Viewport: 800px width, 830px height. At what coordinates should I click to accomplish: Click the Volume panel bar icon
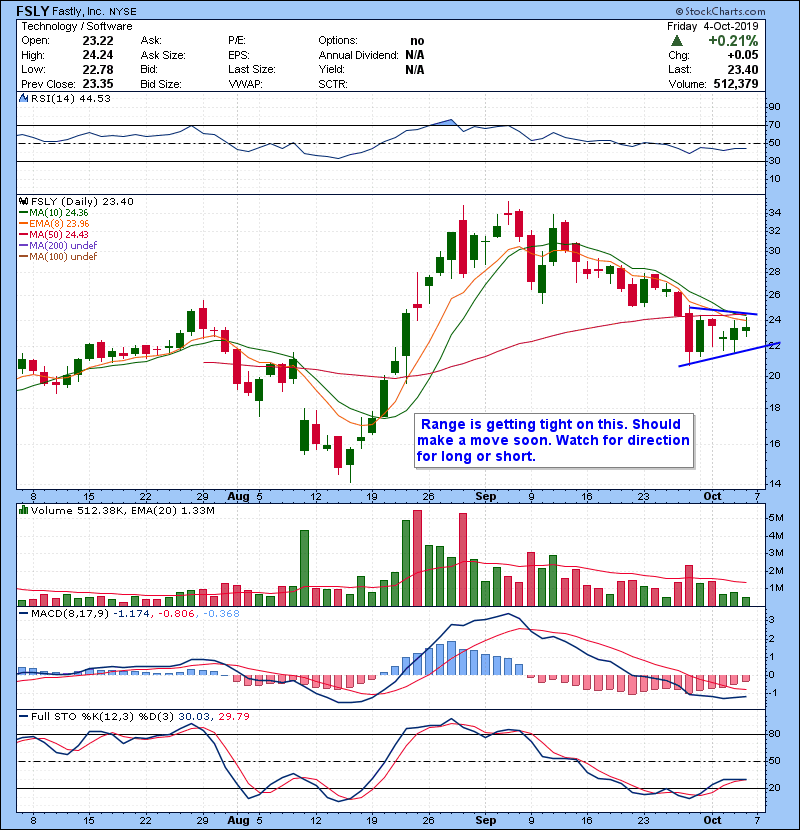click(23, 510)
